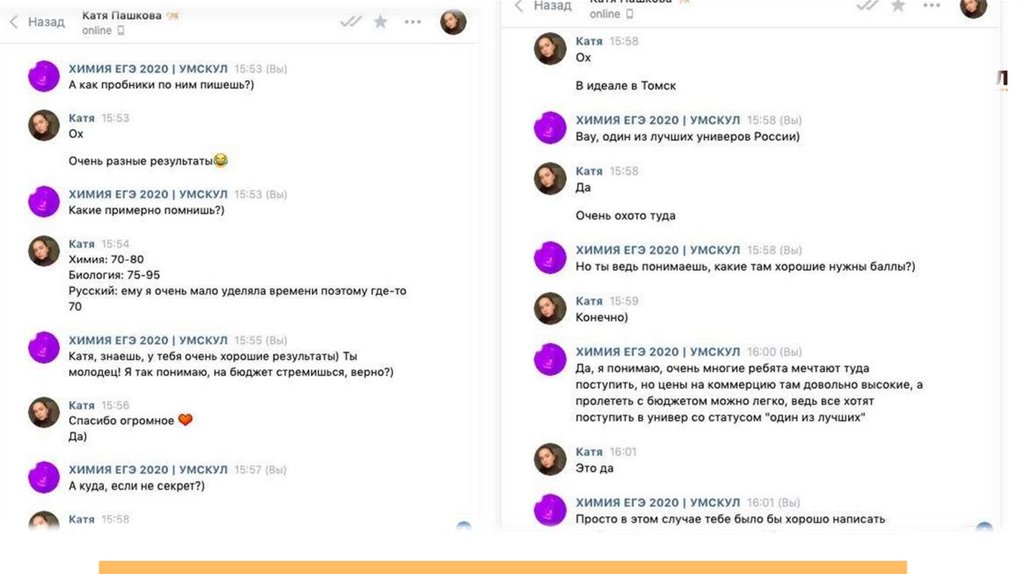Click double-checkmark icon in left chat header
Screen dimensions: 1024x574
point(351,22)
